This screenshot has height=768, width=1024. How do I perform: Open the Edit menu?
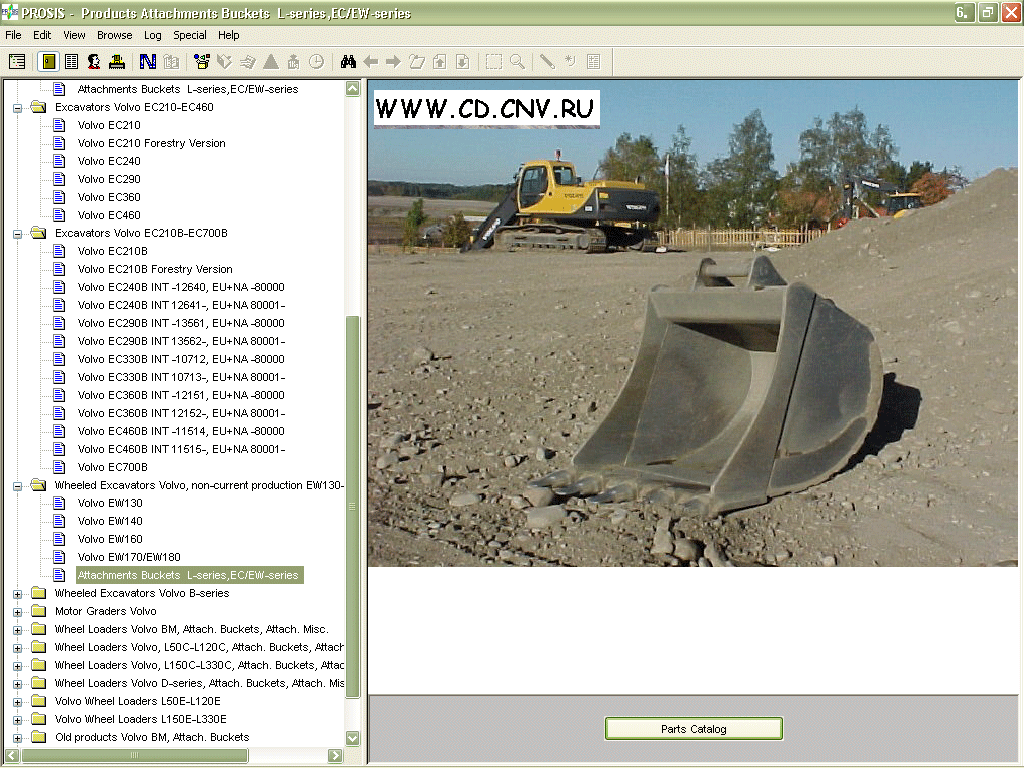pyautogui.click(x=42, y=35)
